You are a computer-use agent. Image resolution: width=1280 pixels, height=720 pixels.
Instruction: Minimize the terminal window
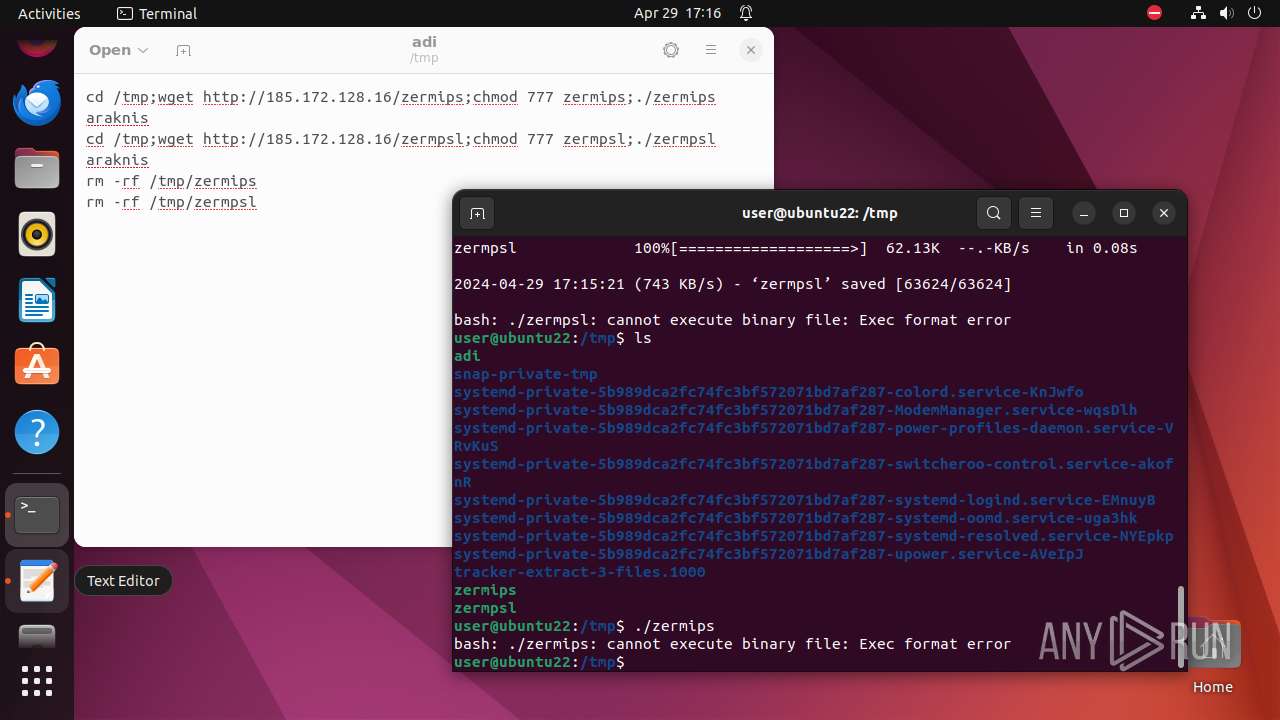click(x=1084, y=213)
